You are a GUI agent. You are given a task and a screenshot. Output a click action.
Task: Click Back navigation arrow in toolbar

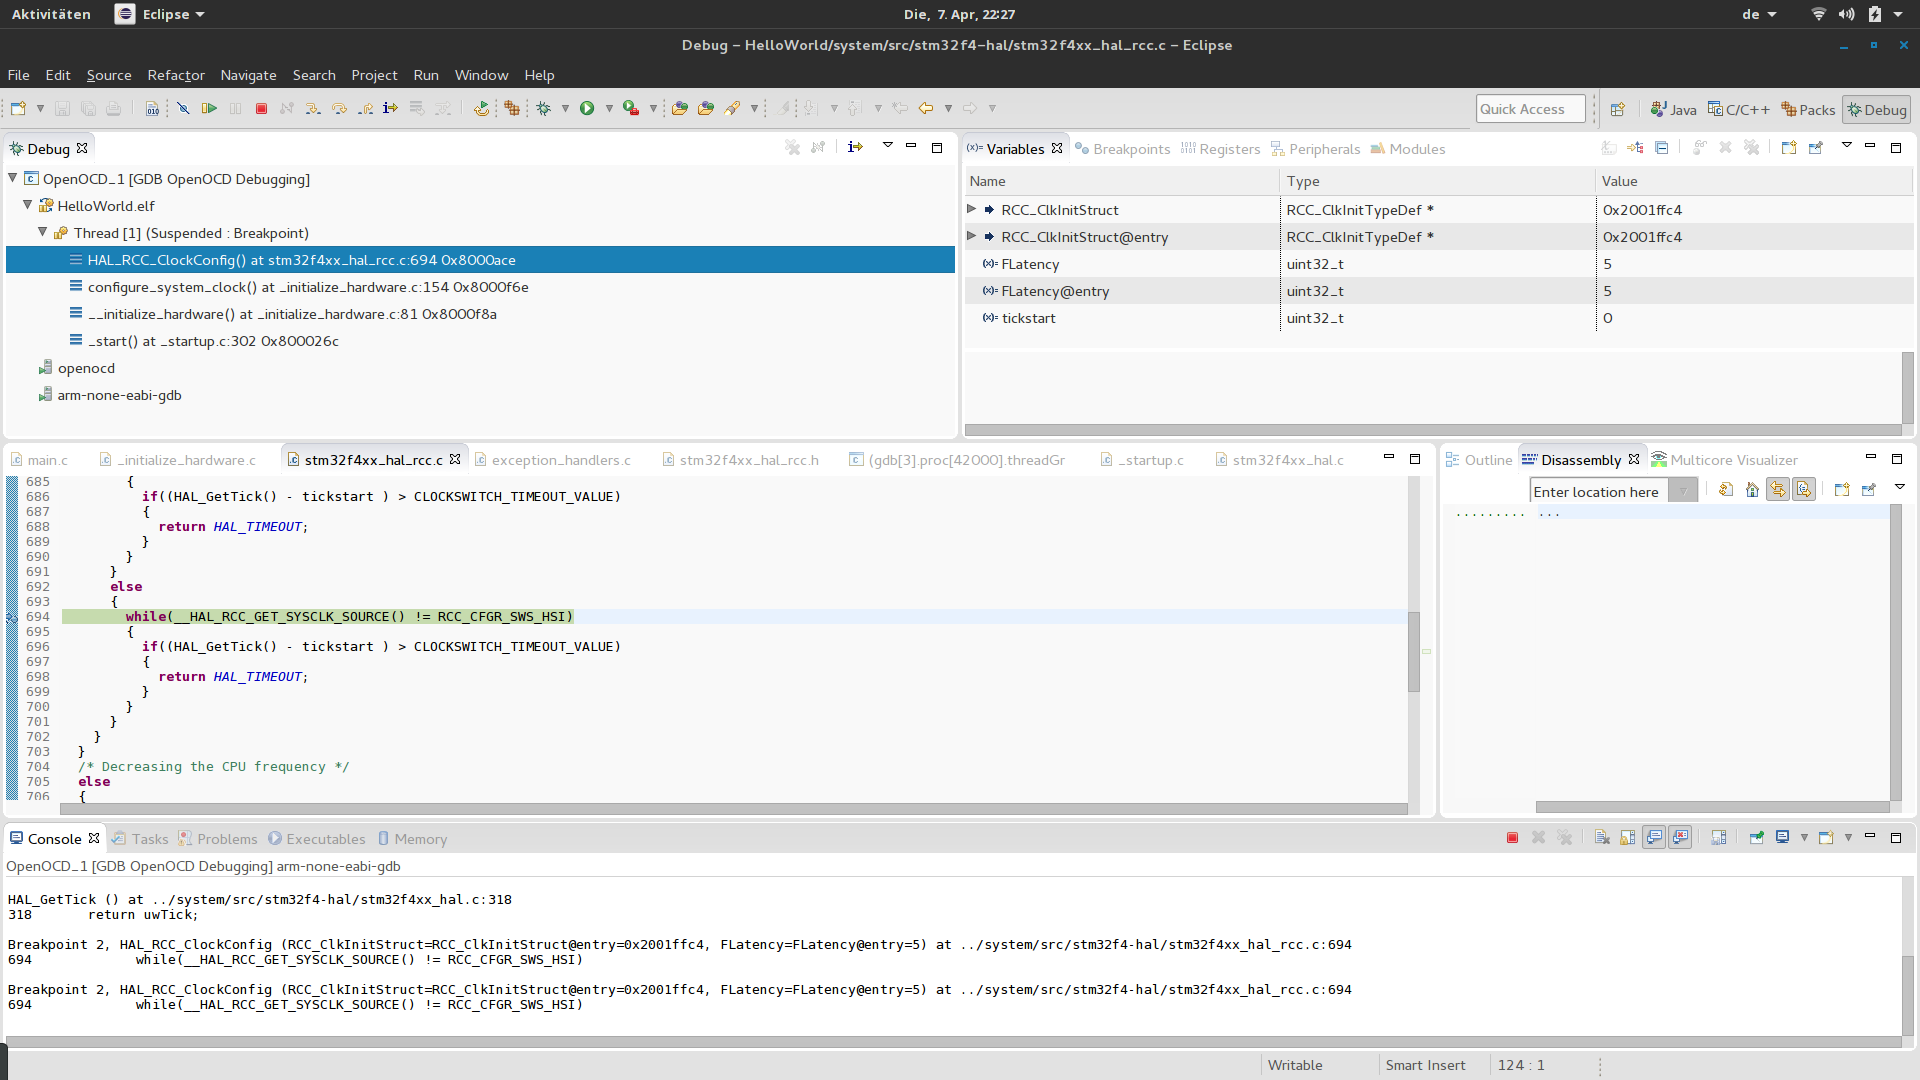926,108
